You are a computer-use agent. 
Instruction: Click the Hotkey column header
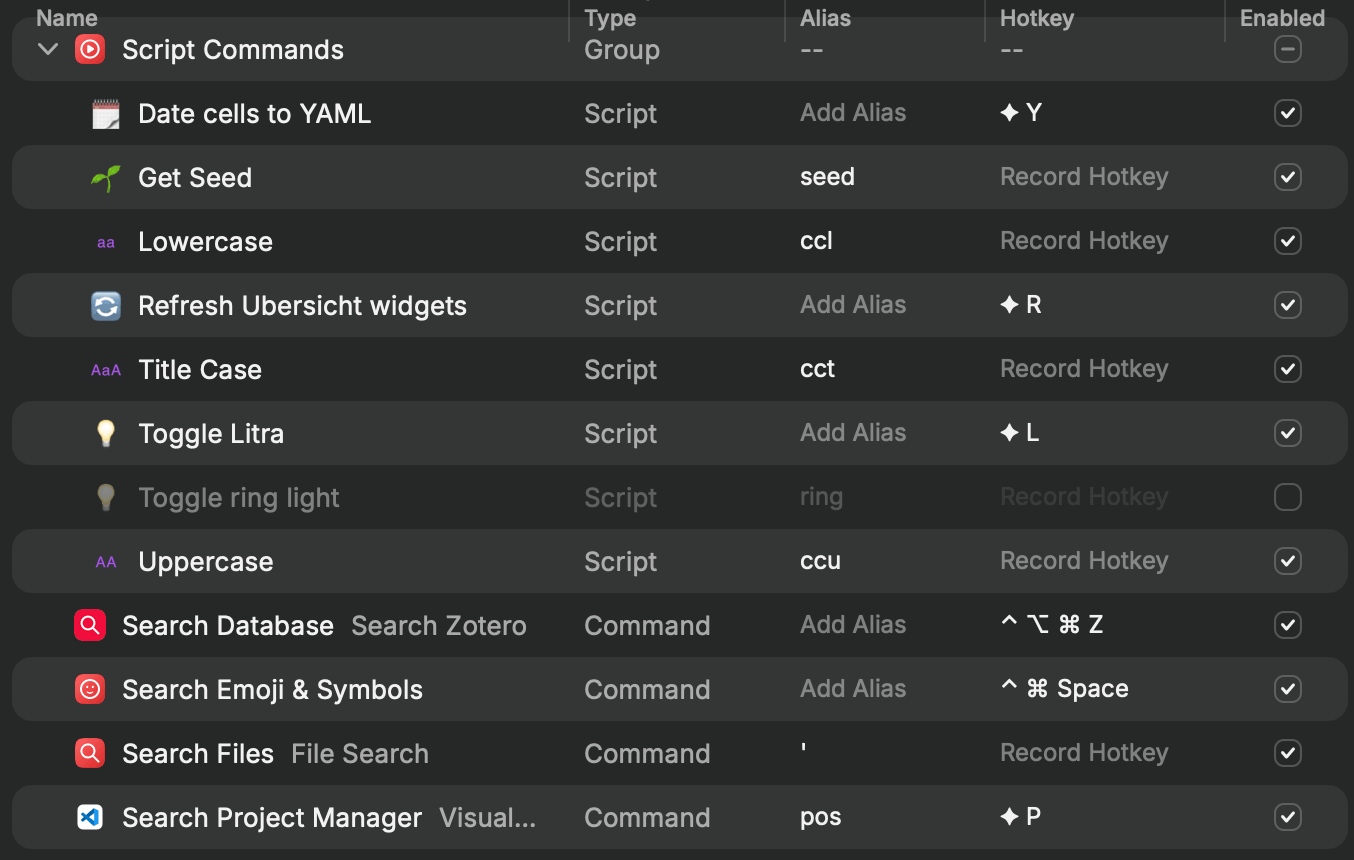[1036, 18]
